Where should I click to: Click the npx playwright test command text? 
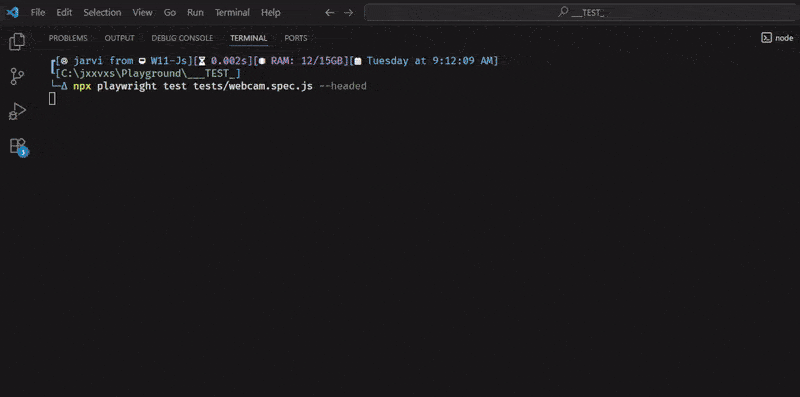tap(220, 86)
